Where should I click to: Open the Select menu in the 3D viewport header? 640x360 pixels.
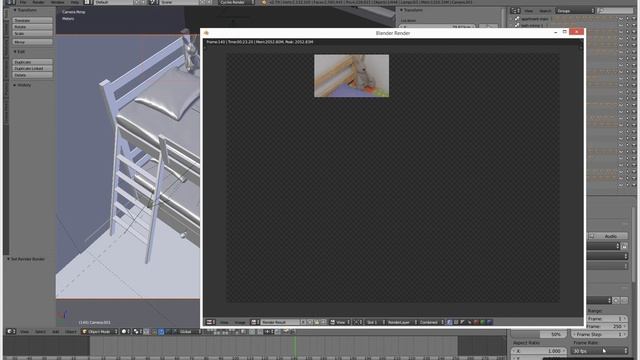coord(40,331)
